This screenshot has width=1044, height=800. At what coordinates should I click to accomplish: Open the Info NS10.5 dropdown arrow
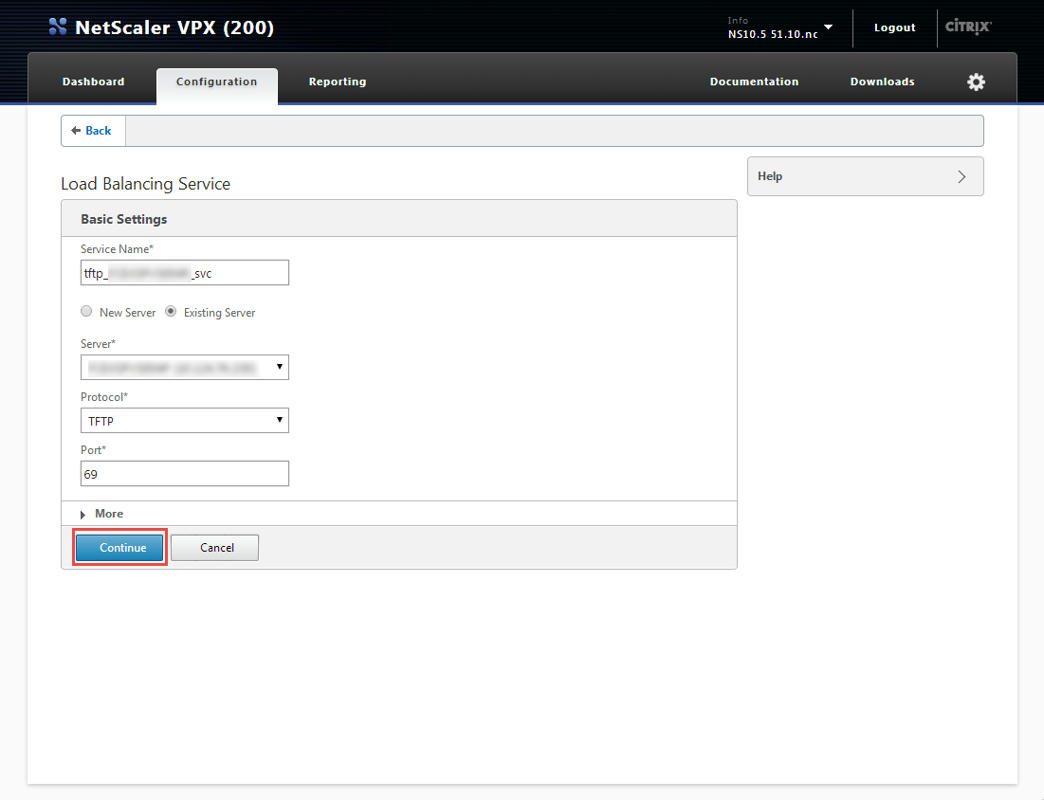(x=828, y=27)
